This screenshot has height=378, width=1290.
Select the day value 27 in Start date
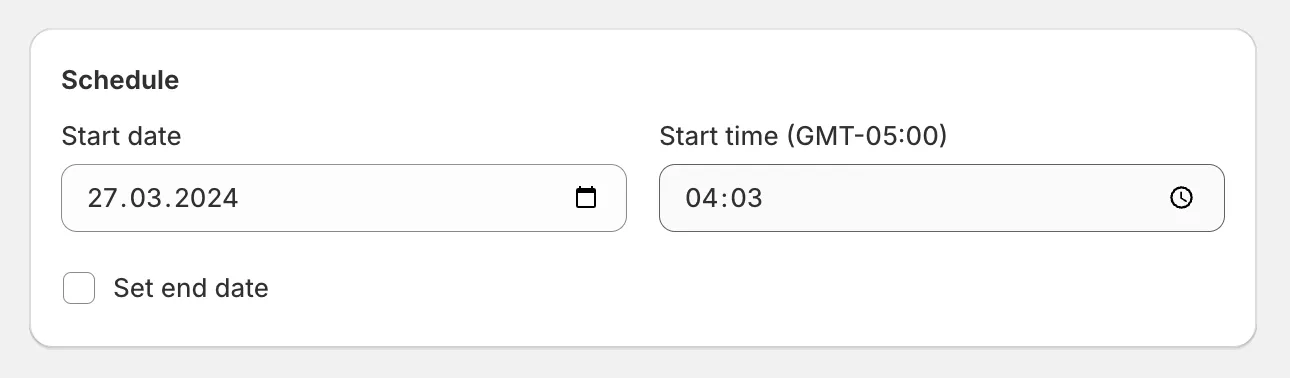(x=101, y=198)
